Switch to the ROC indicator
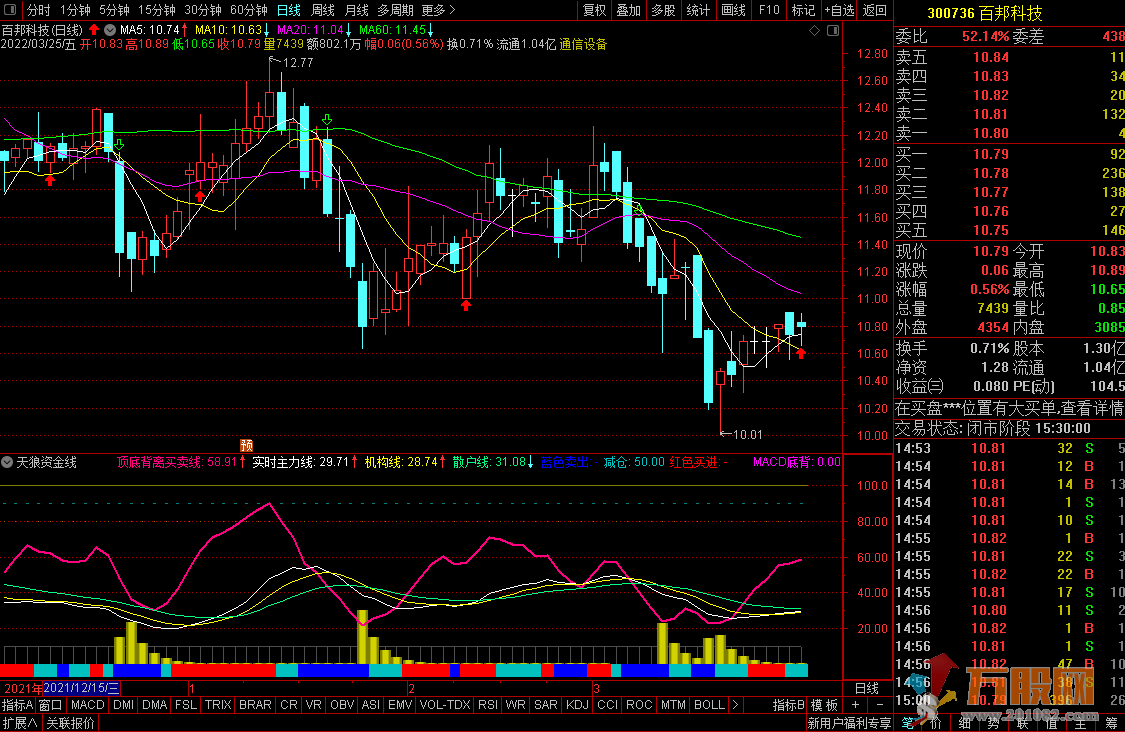 pos(639,705)
